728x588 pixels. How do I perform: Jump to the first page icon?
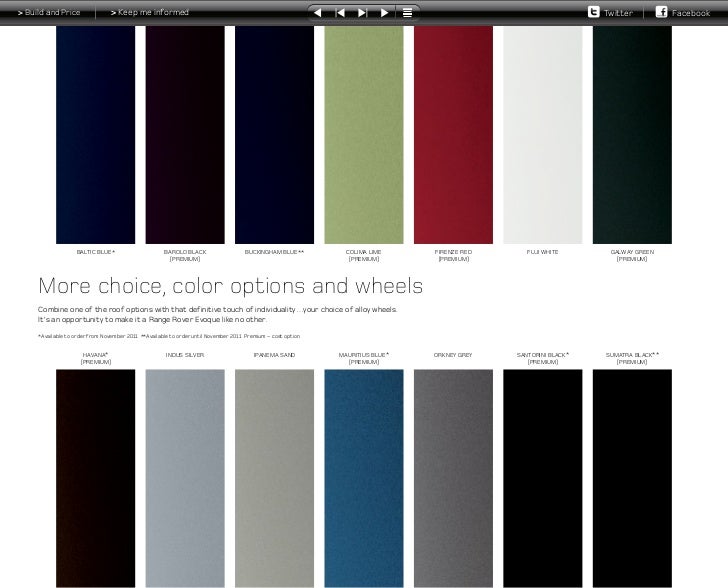[x=340, y=13]
